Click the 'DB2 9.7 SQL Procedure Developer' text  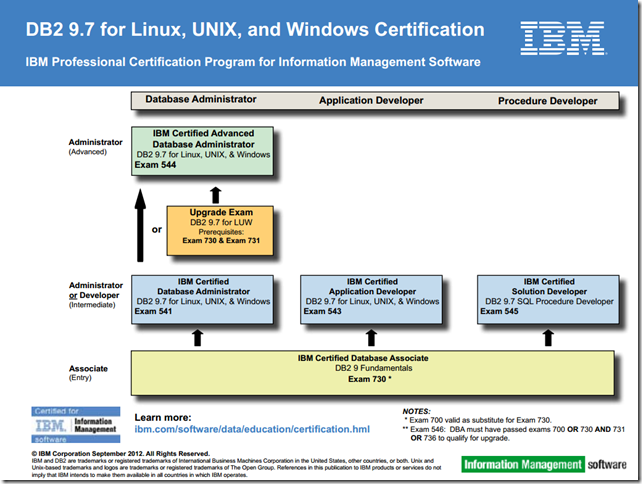tap(549, 301)
